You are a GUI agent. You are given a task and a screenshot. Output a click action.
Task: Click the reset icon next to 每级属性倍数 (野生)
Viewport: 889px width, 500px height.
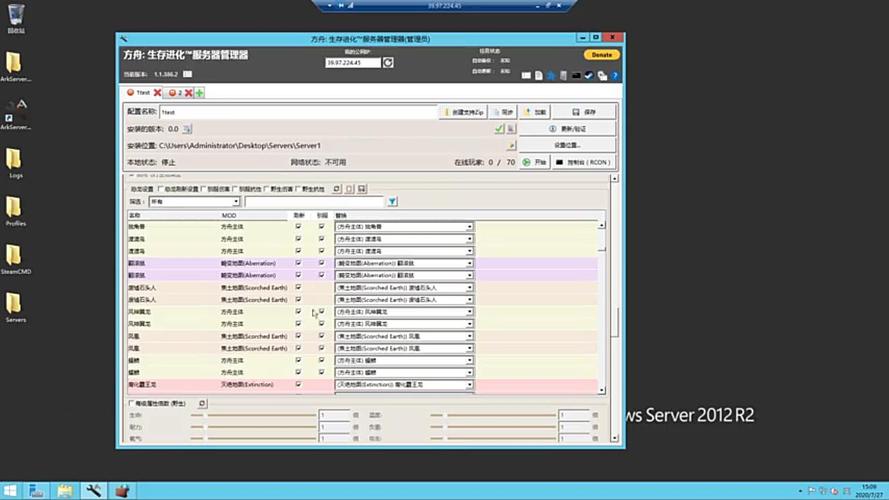[x=202, y=404]
